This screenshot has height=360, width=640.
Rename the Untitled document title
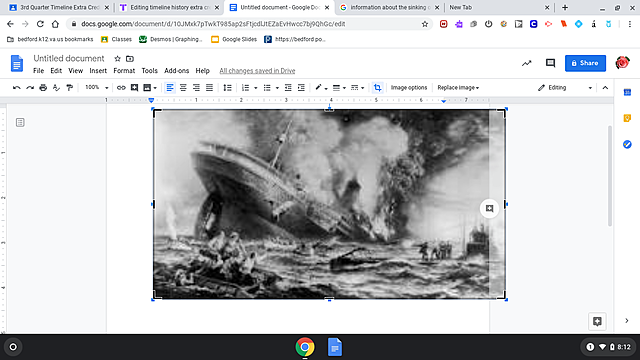(69, 58)
